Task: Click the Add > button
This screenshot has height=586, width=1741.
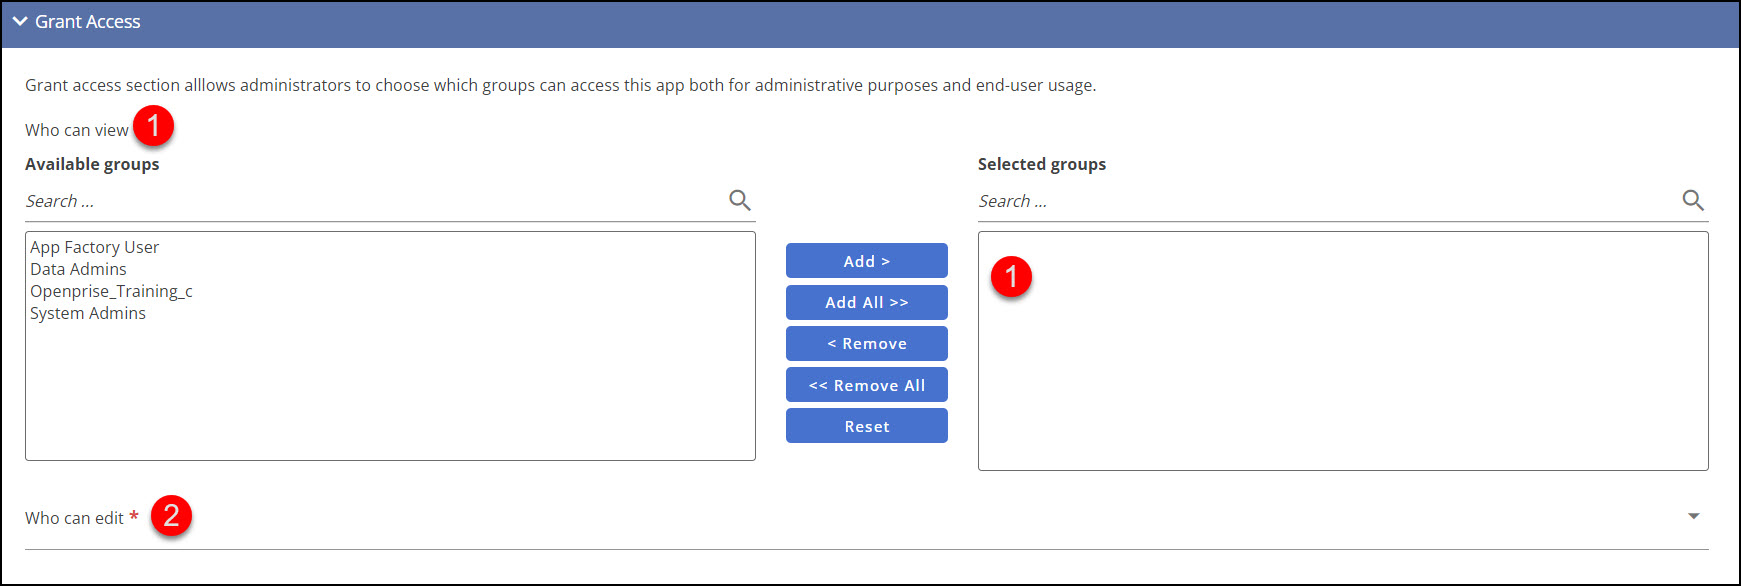Action: click(x=867, y=261)
